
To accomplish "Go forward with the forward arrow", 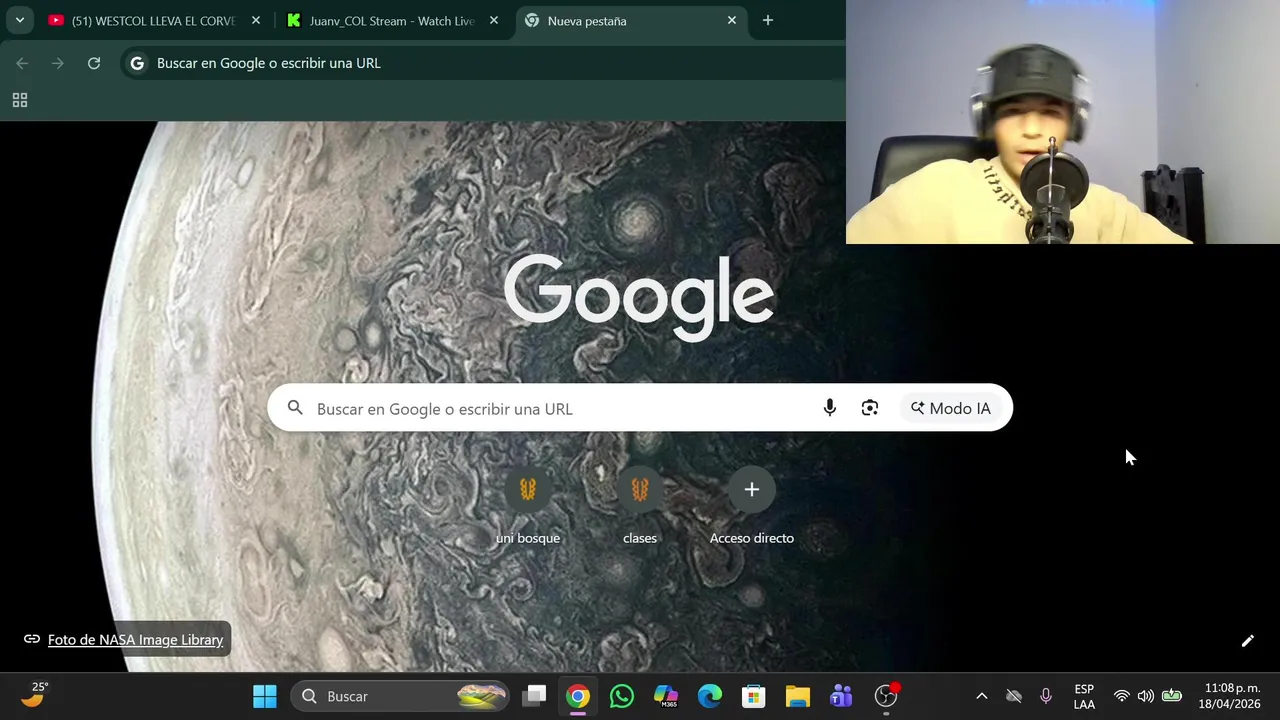I will point(58,63).
